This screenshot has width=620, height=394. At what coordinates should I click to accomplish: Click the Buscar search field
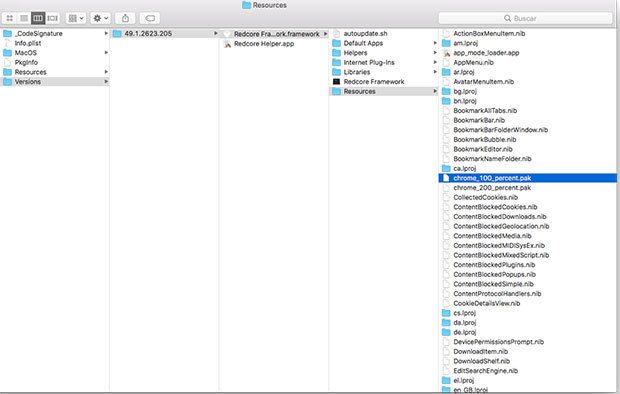click(x=525, y=18)
